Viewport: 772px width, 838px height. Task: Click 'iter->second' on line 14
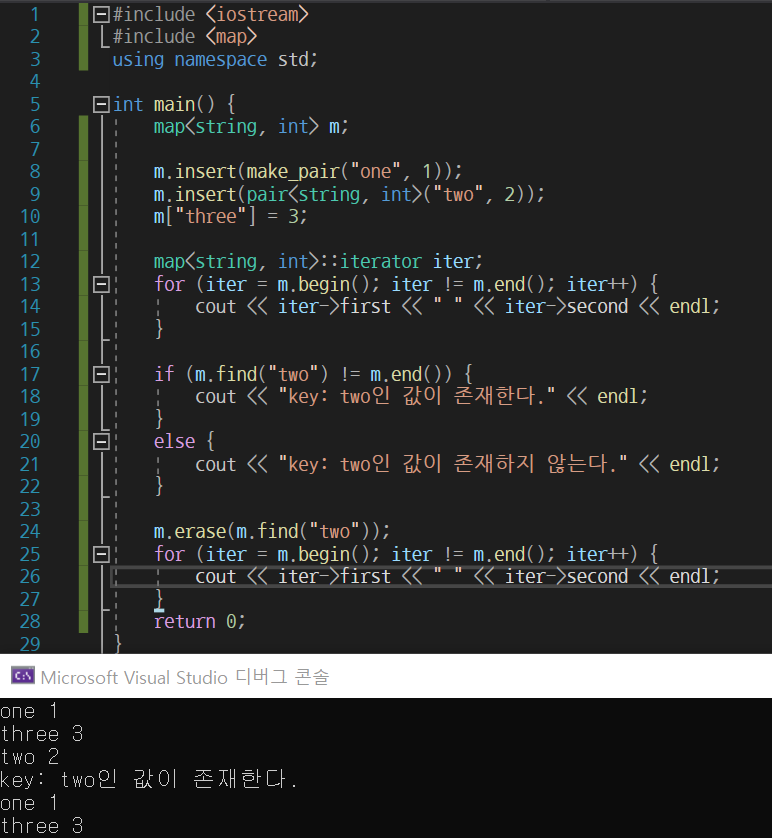pyautogui.click(x=567, y=307)
